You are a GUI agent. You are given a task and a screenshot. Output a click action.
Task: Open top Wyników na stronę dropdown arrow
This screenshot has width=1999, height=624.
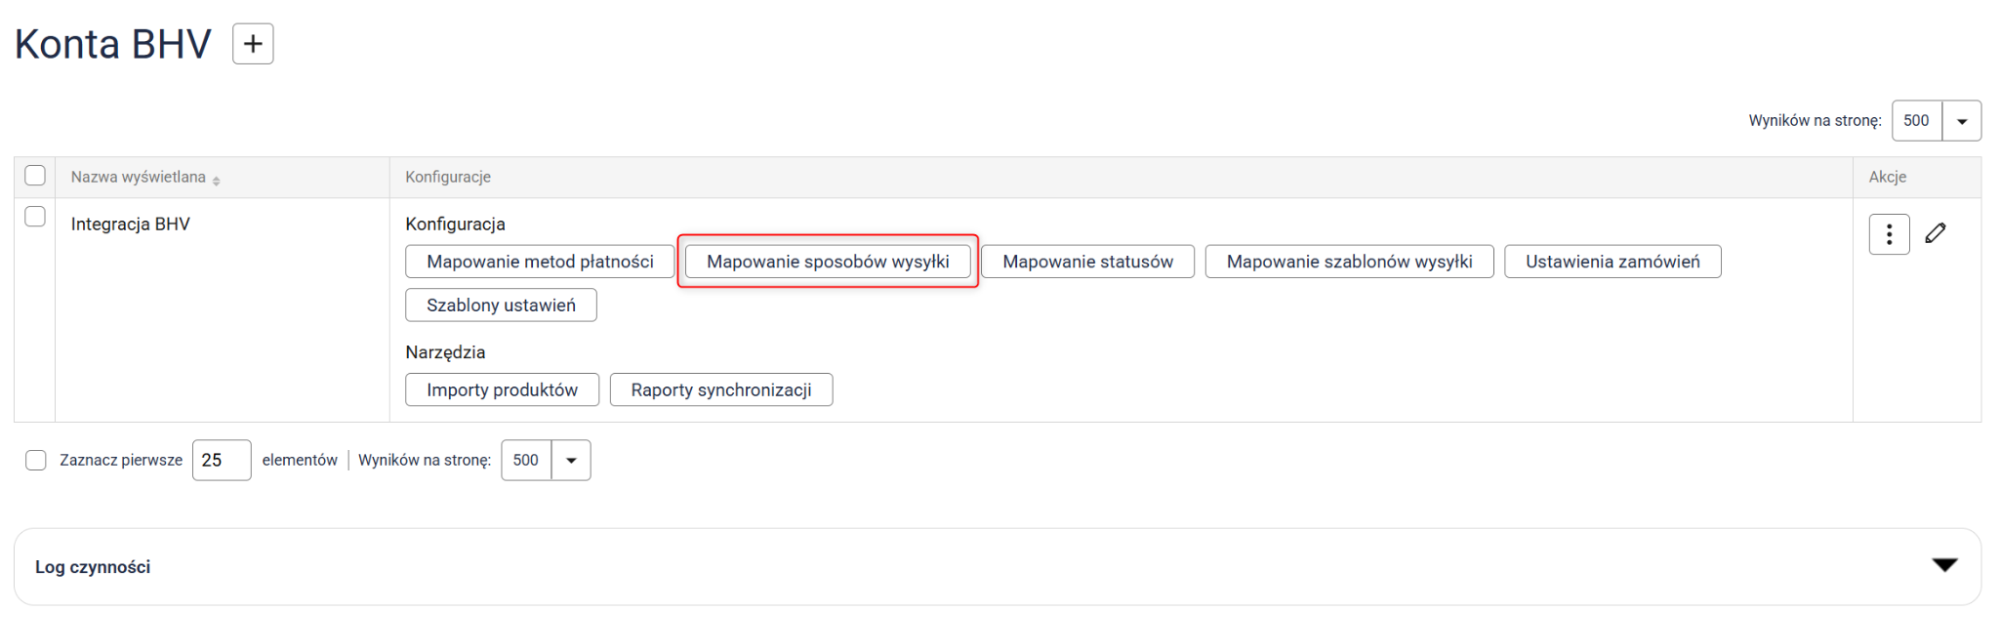(x=1961, y=121)
